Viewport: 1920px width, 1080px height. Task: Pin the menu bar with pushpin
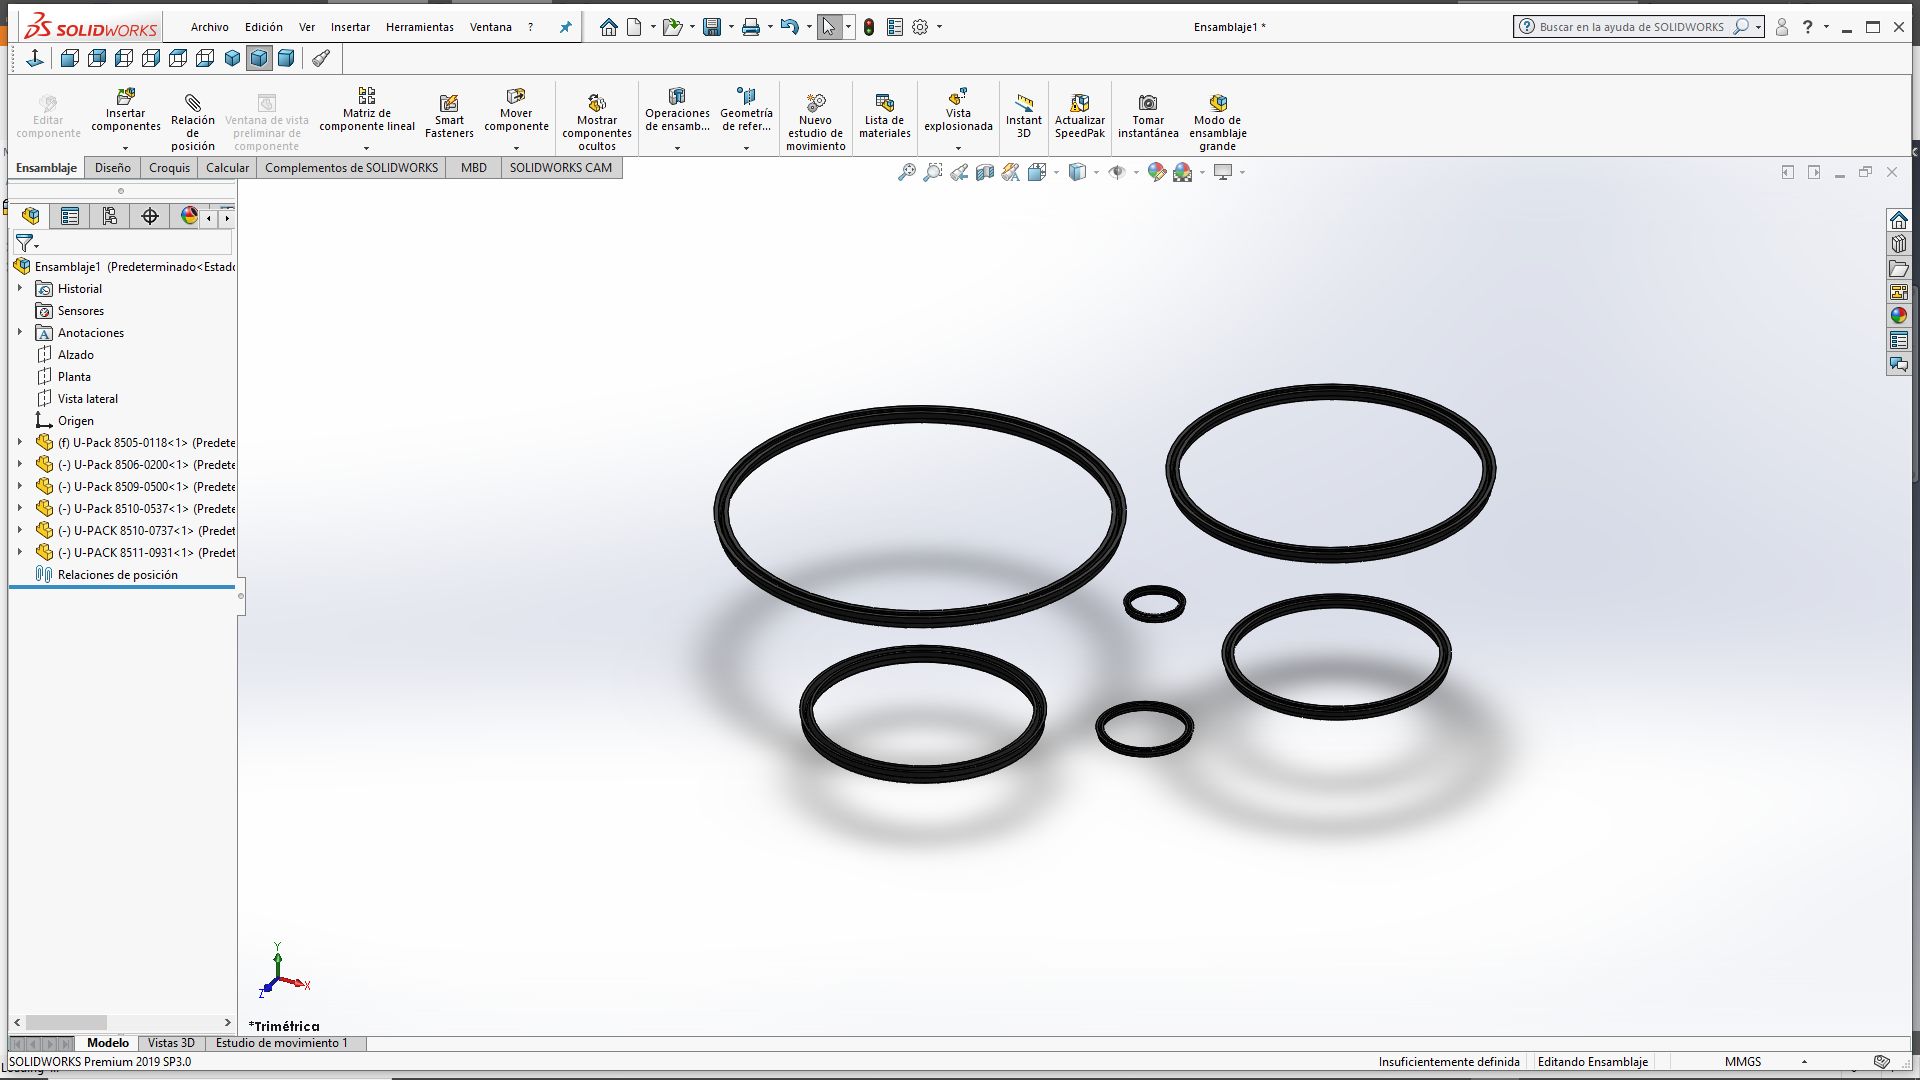(565, 28)
